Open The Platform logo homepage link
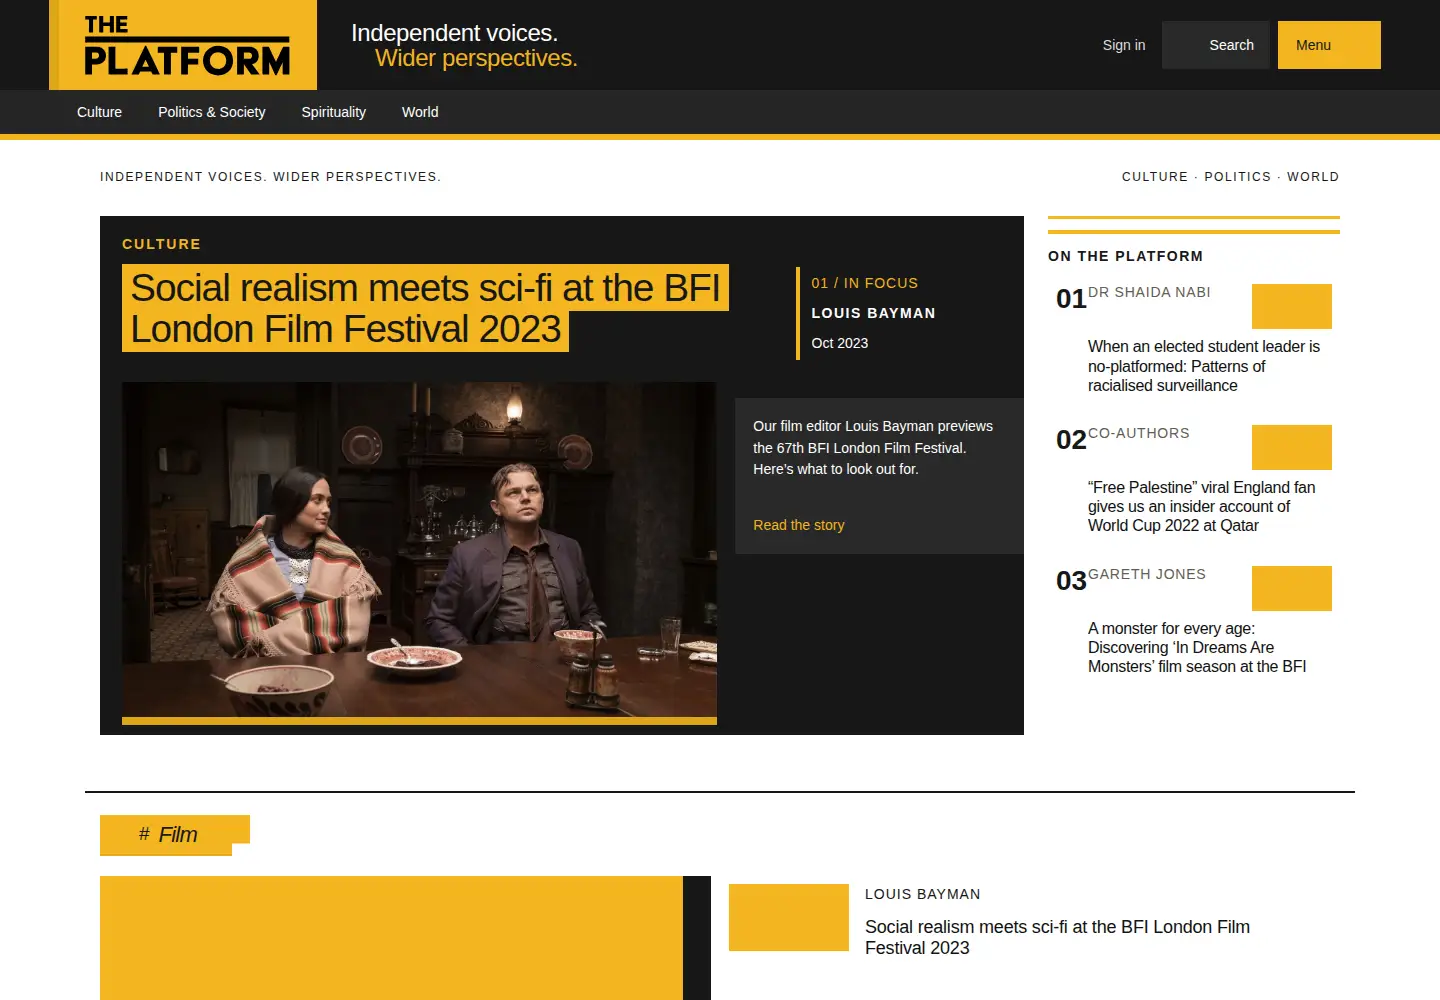1440x1000 pixels. [187, 45]
